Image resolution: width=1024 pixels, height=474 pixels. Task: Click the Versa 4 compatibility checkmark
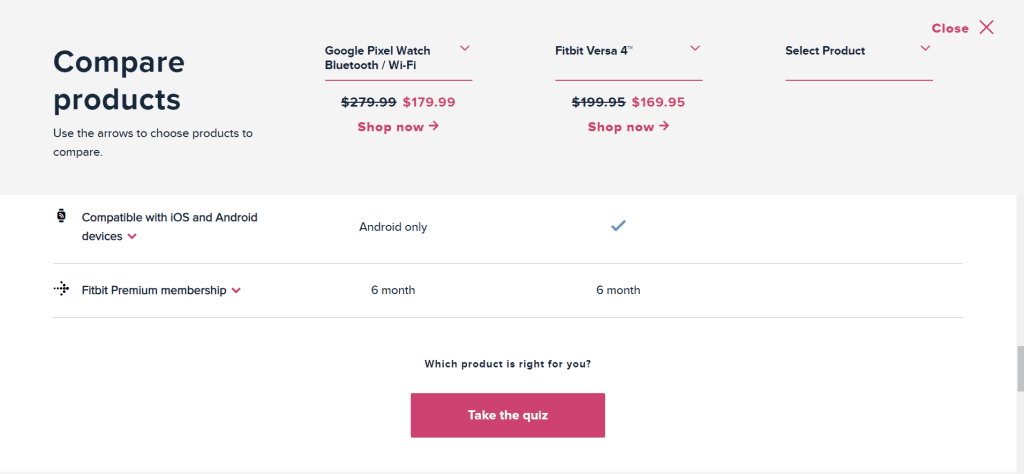pos(618,226)
